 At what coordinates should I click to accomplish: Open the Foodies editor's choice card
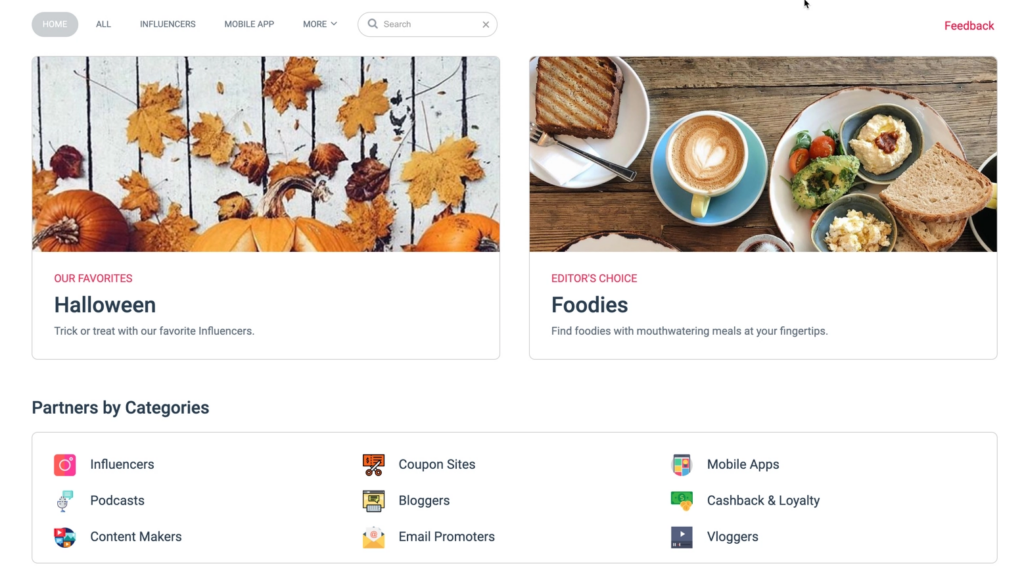[x=762, y=205]
